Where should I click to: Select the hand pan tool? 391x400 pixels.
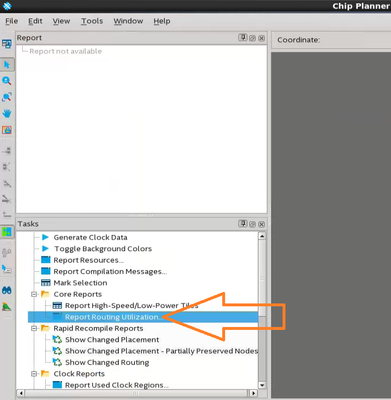tap(7, 113)
